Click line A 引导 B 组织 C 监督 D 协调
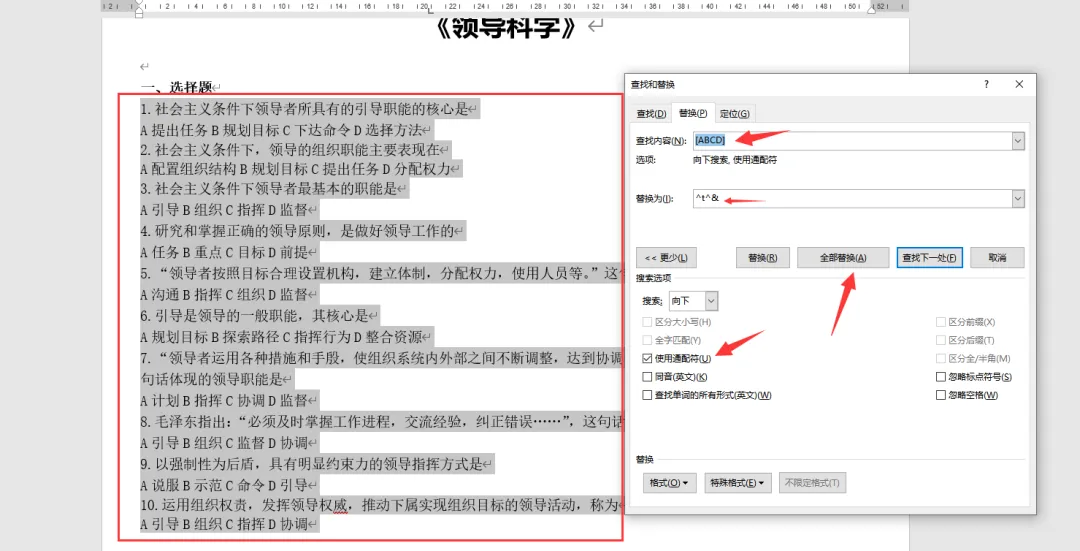 tap(224, 443)
